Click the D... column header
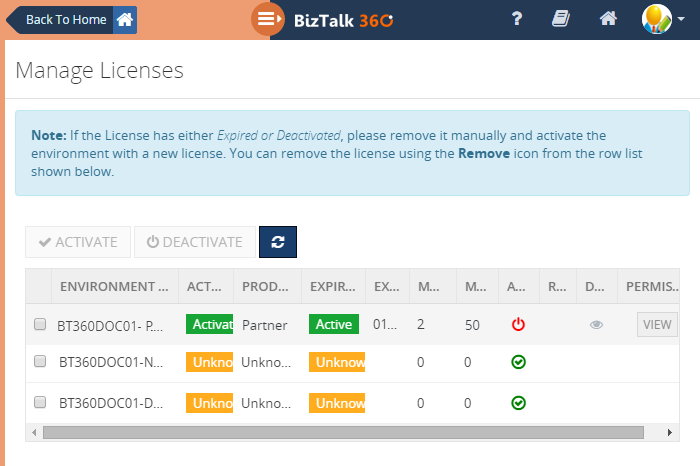Image resolution: width=700 pixels, height=466 pixels. point(596,287)
